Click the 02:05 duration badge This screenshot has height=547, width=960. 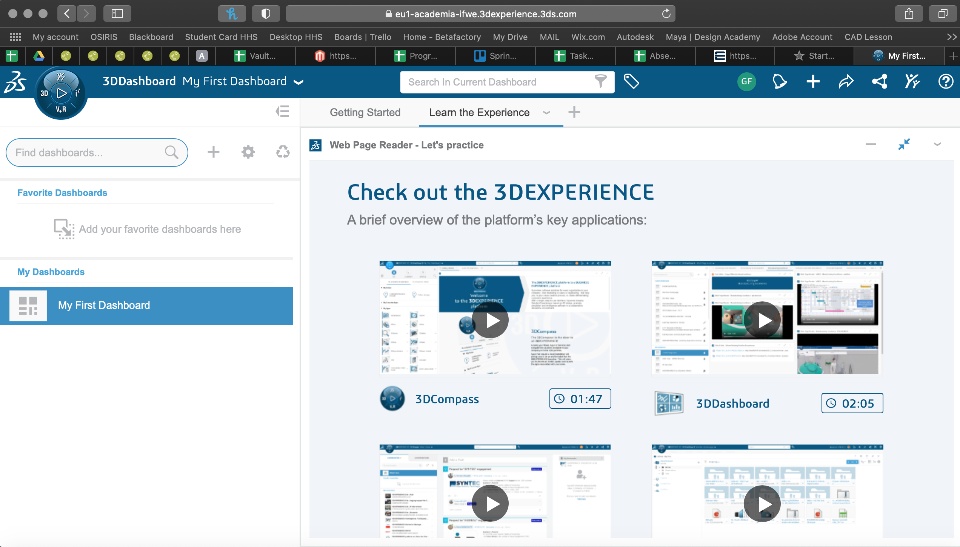(x=852, y=403)
